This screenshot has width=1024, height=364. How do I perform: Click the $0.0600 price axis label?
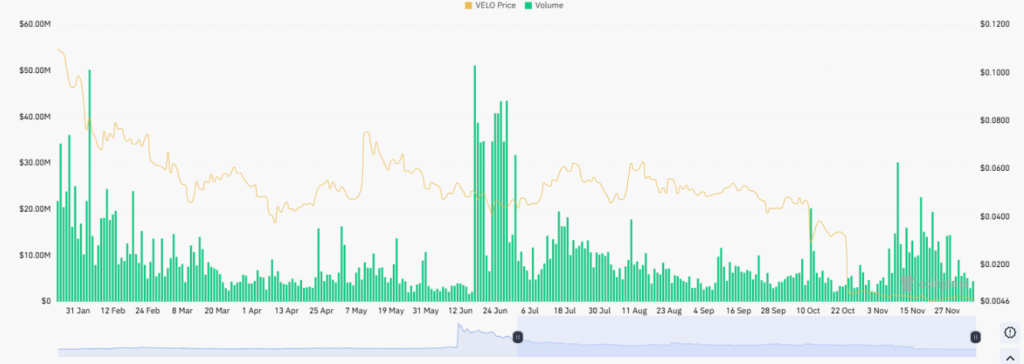(995, 169)
